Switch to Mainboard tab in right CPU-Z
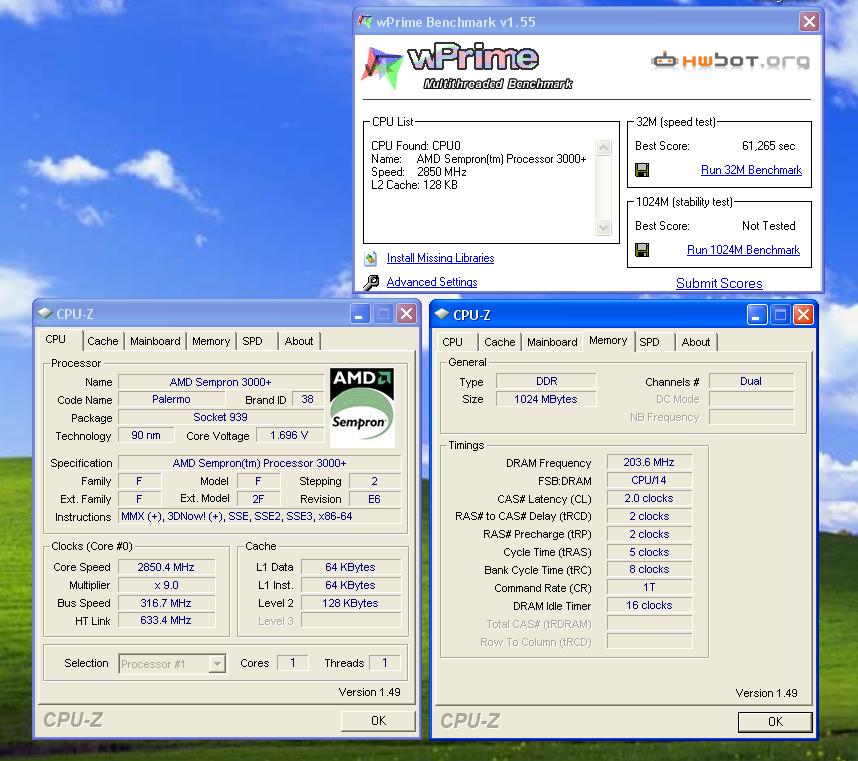This screenshot has height=761, width=858. 552,342
